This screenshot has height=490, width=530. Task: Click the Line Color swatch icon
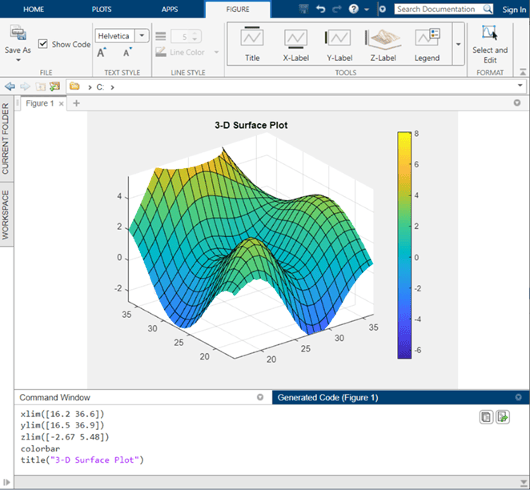pyautogui.click(x=161, y=52)
